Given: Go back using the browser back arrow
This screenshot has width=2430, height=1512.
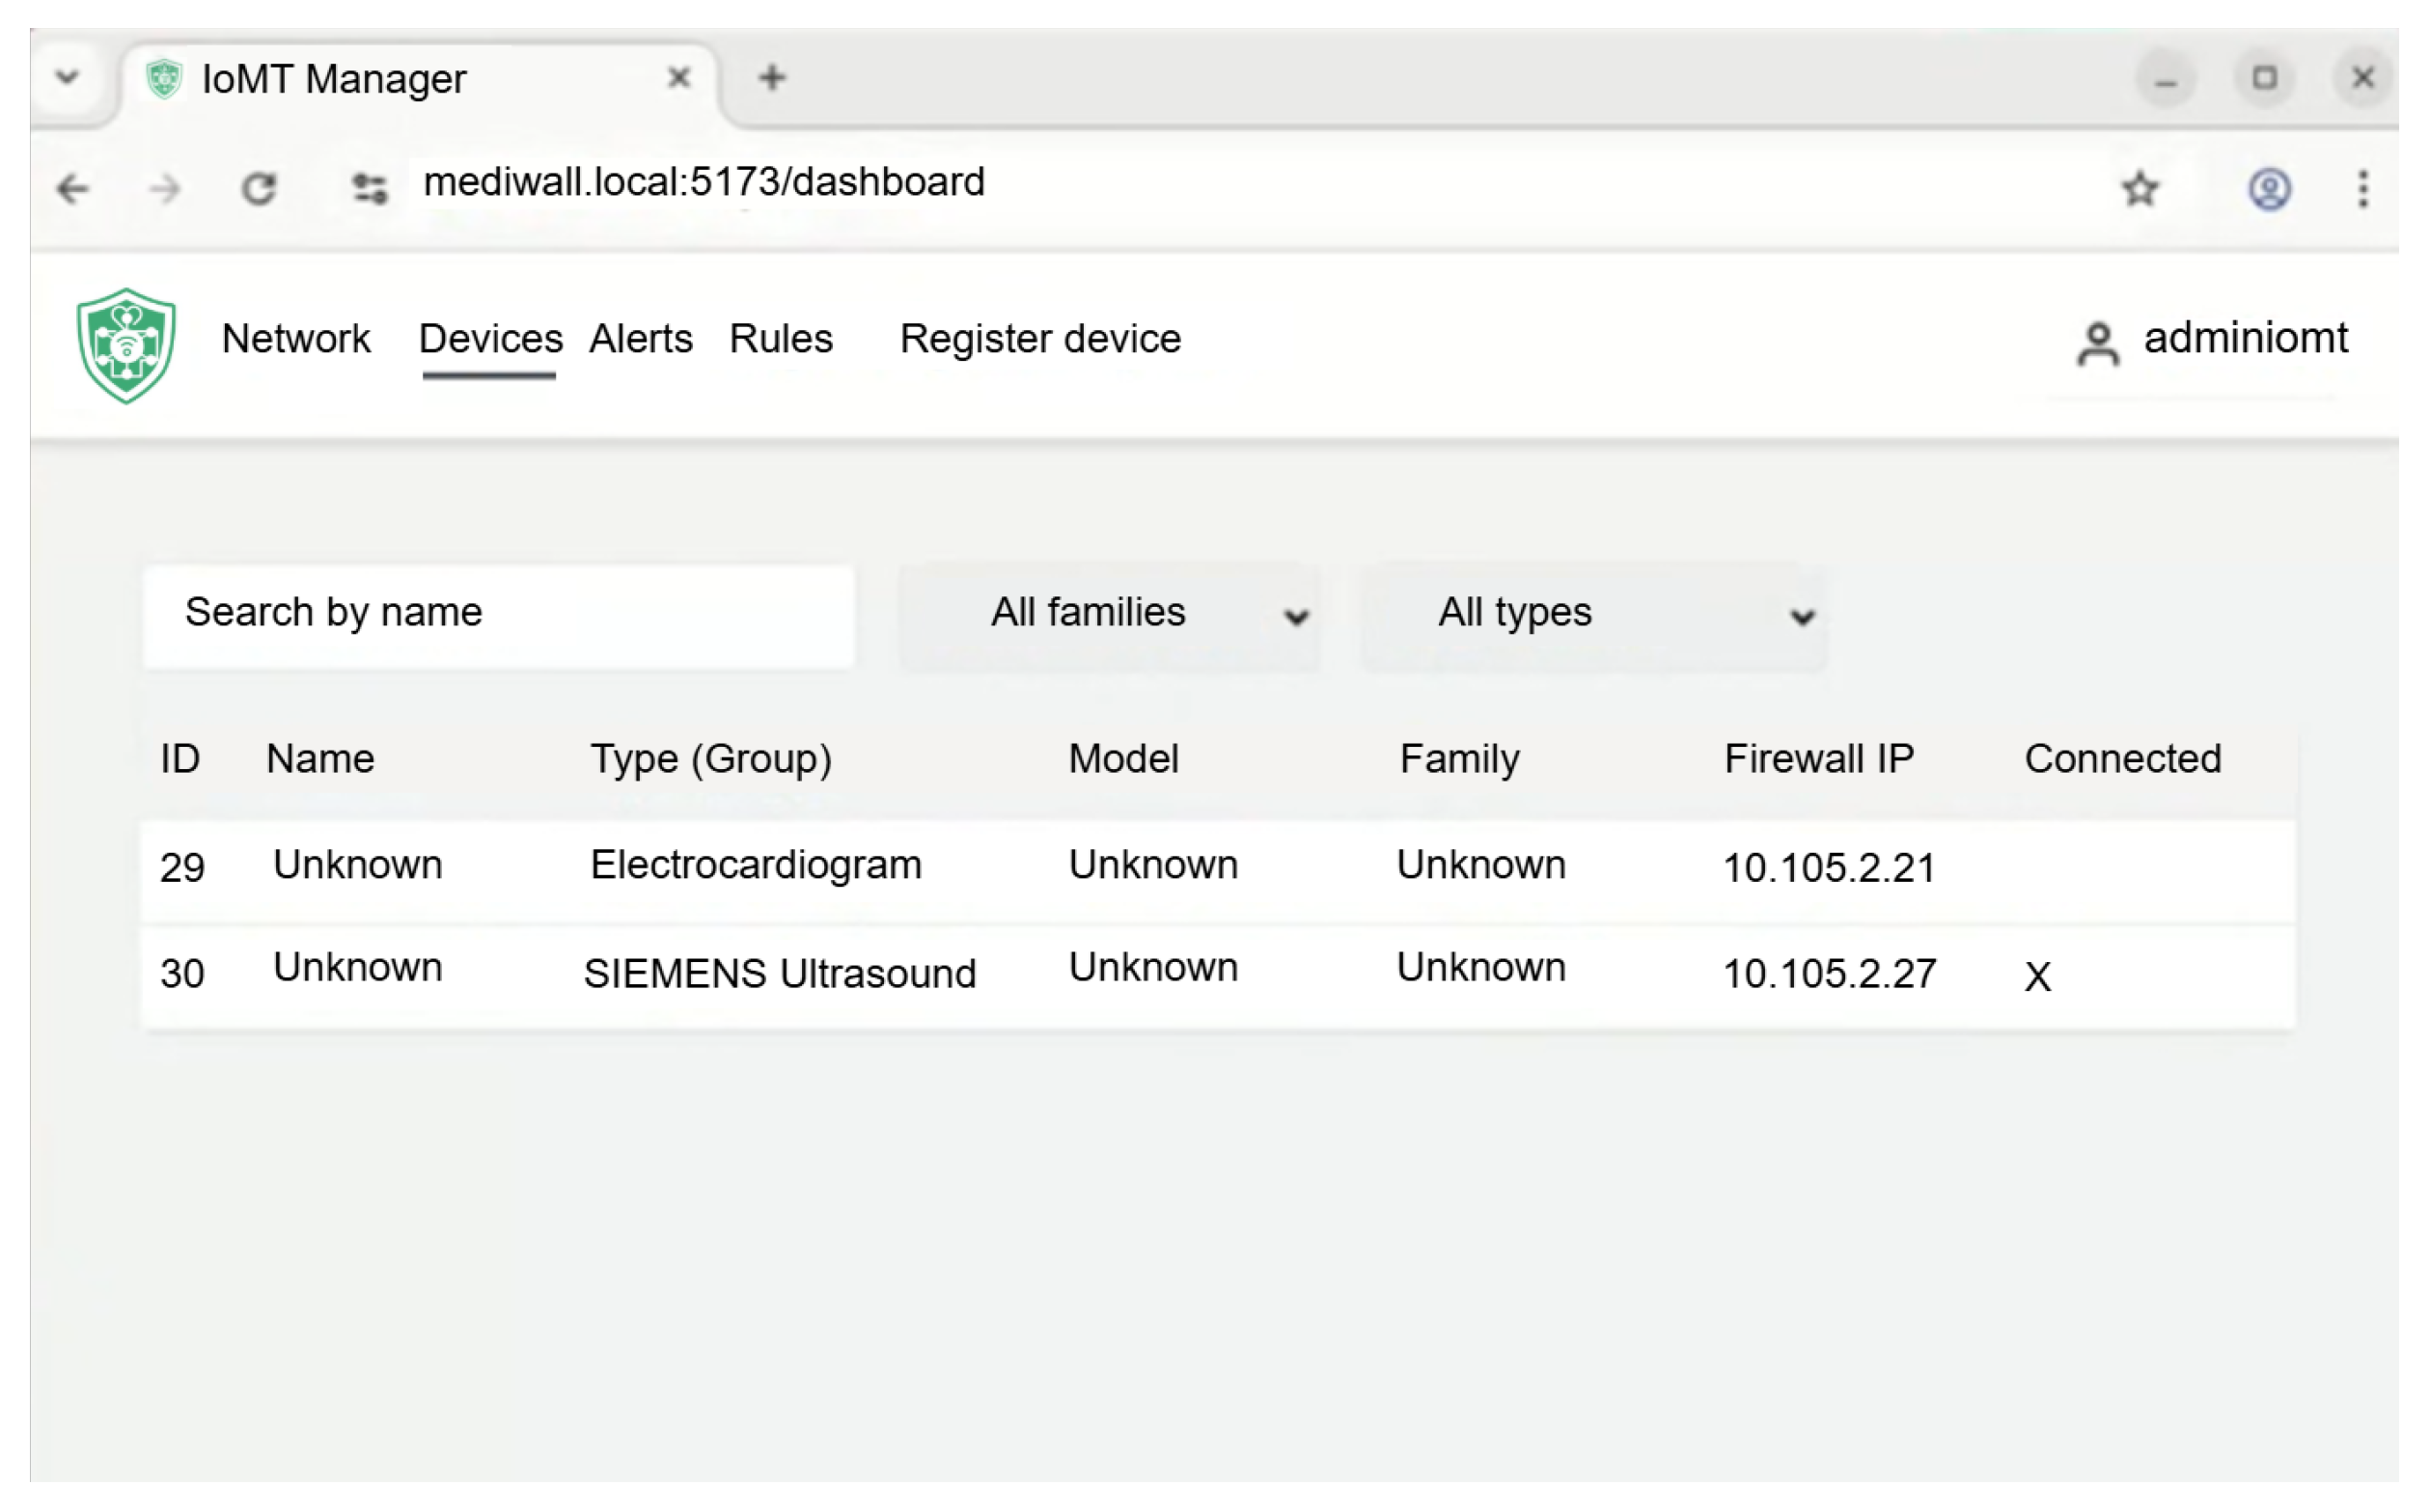Looking at the screenshot, I should [x=73, y=188].
